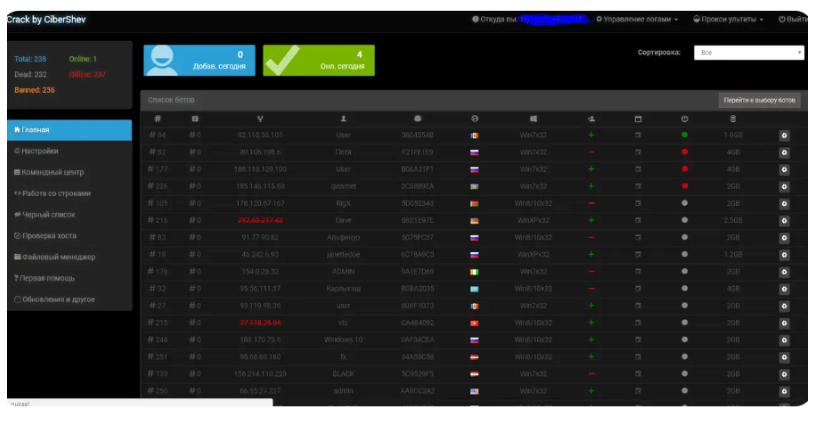Open Настройки in the sidebar

point(69,151)
